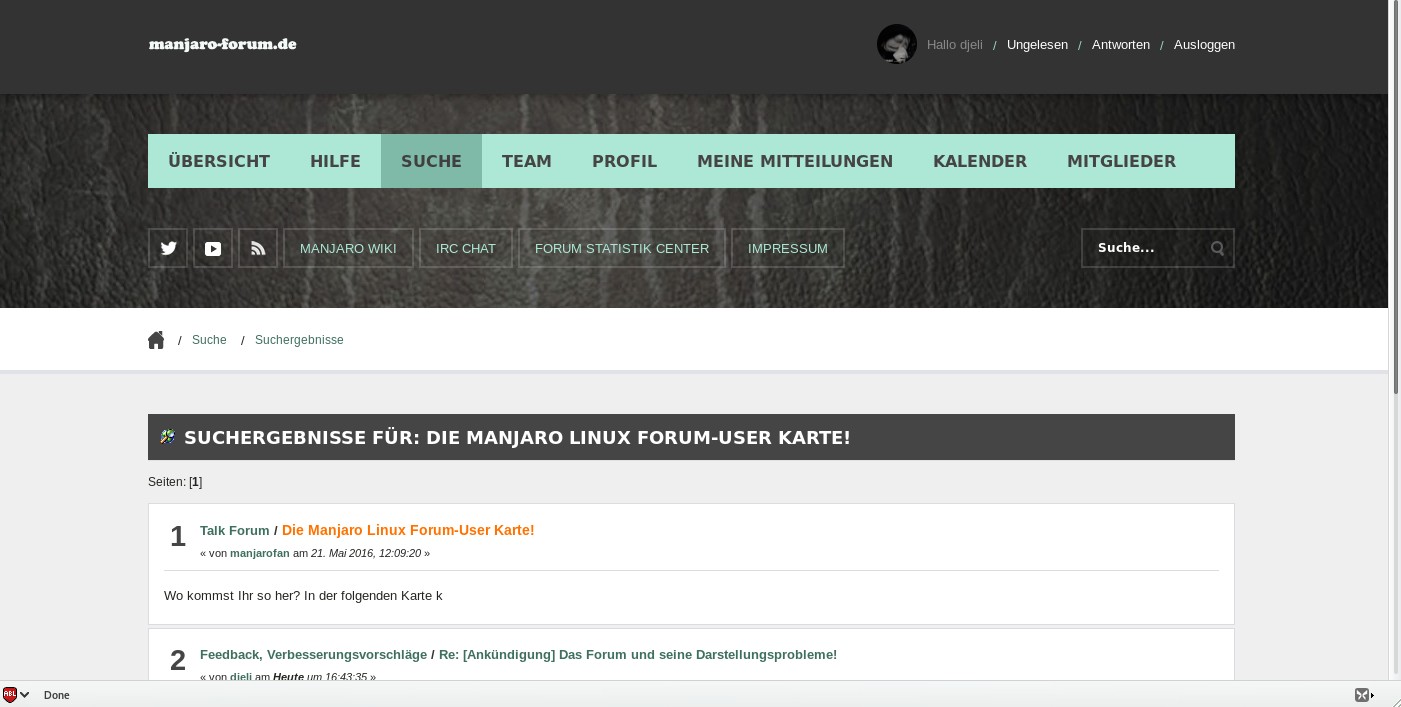Image resolution: width=1401 pixels, height=707 pixels.
Task: Click the Ausloggen link
Action: [1204, 45]
